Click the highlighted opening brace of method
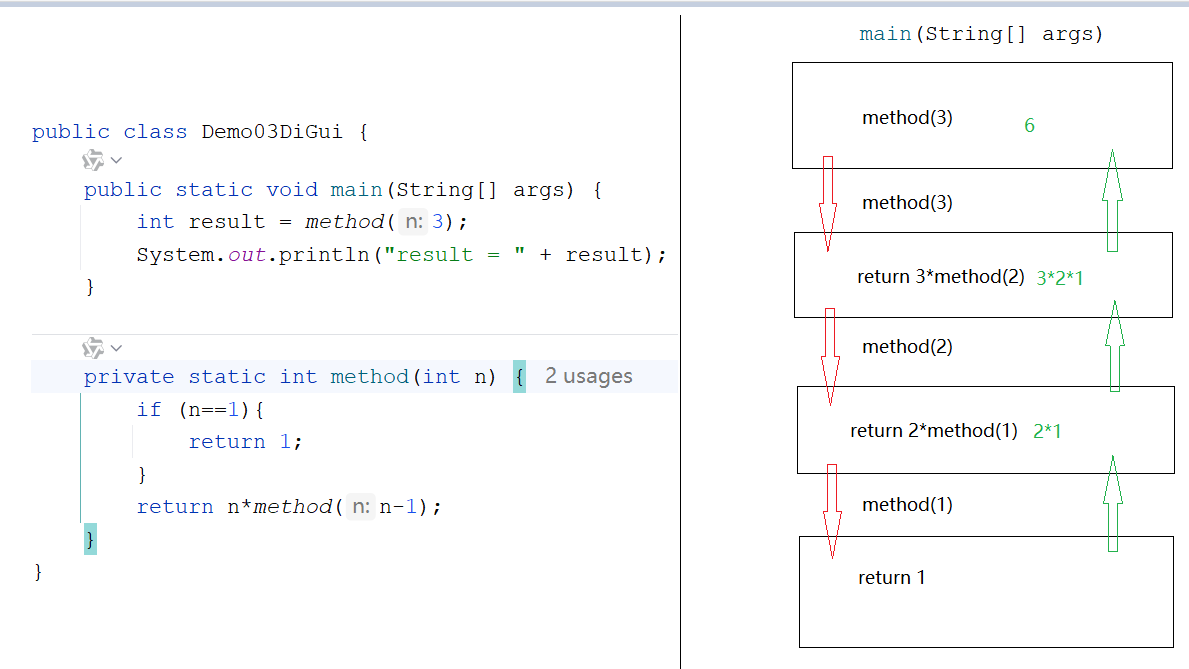Screen dimensions: 1189x669 pos(519,377)
